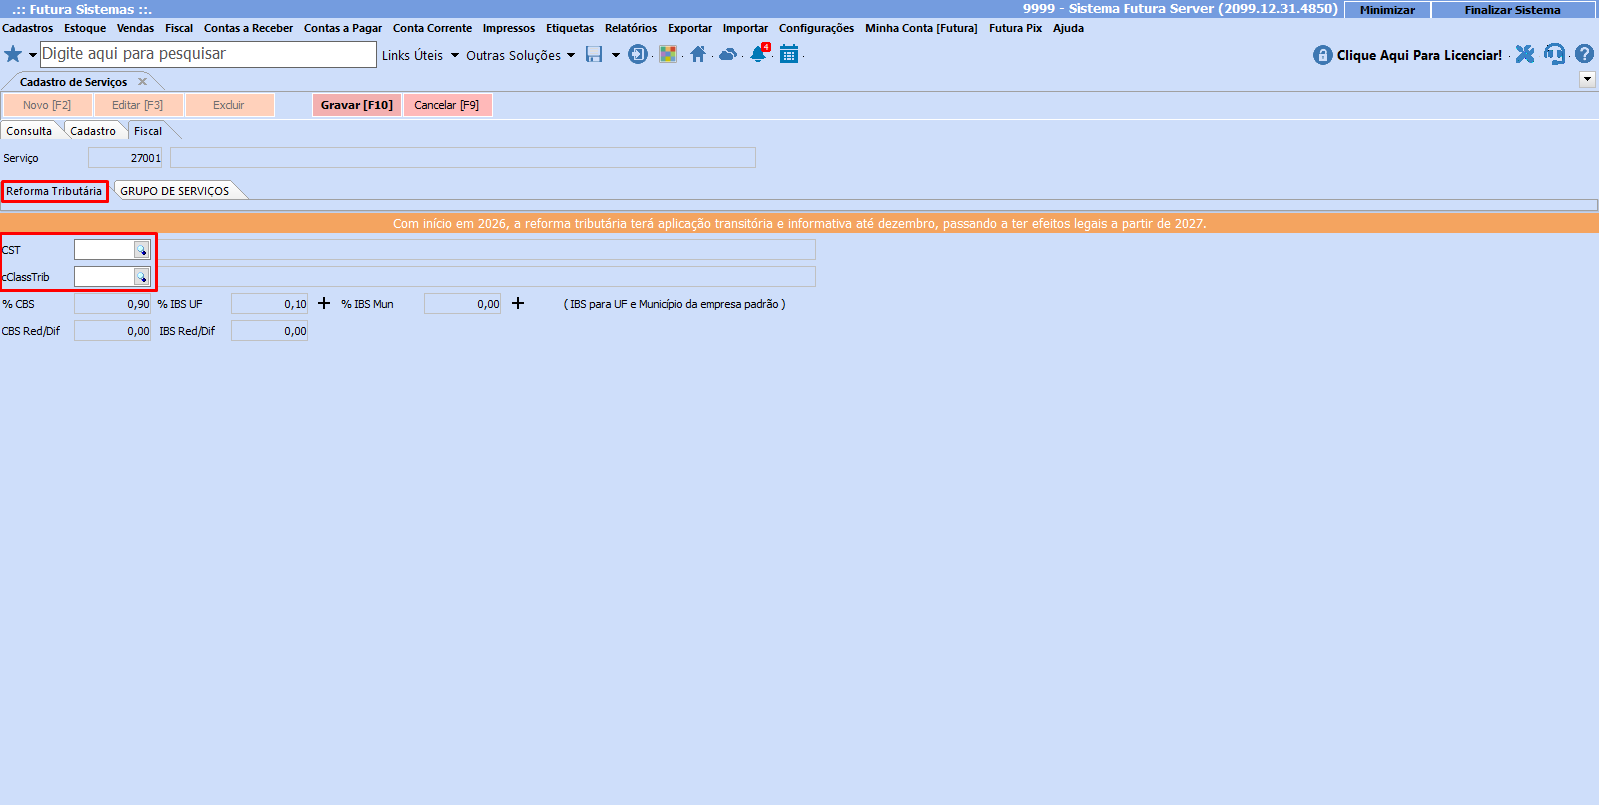The width and height of the screenshot is (1599, 805).
Task: Open the calendar icon in toolbar
Action: (x=789, y=54)
